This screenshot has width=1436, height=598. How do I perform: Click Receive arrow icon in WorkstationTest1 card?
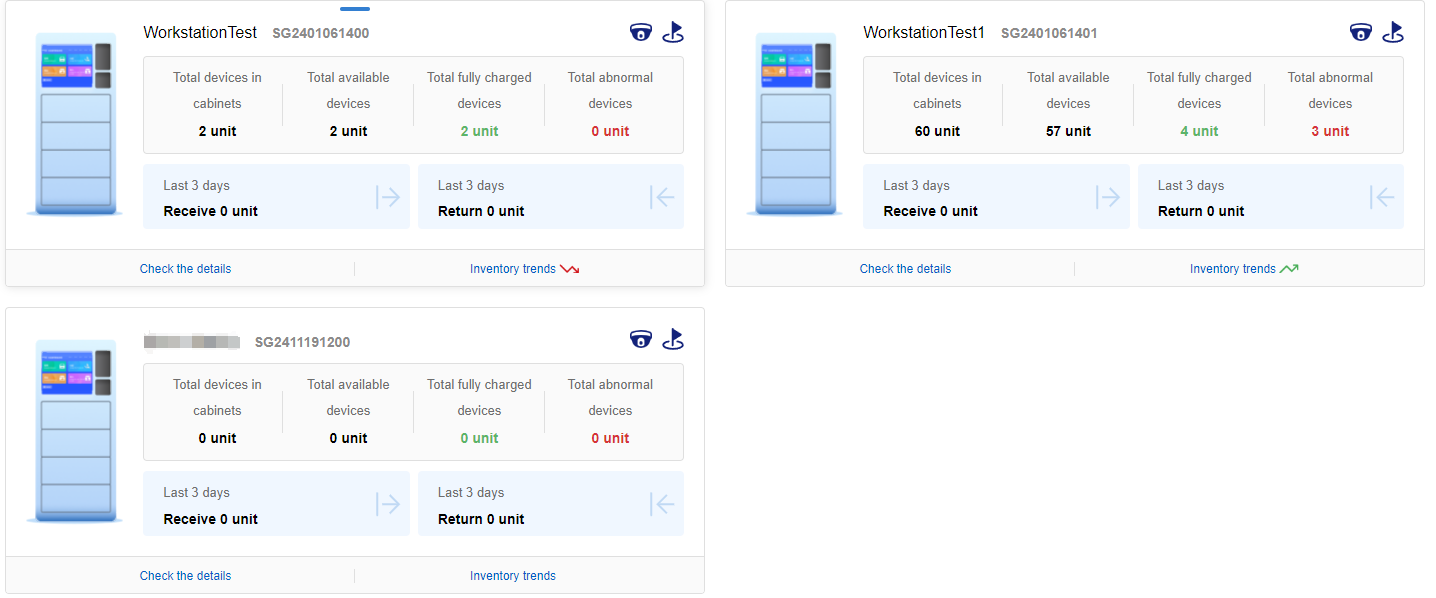point(1108,197)
